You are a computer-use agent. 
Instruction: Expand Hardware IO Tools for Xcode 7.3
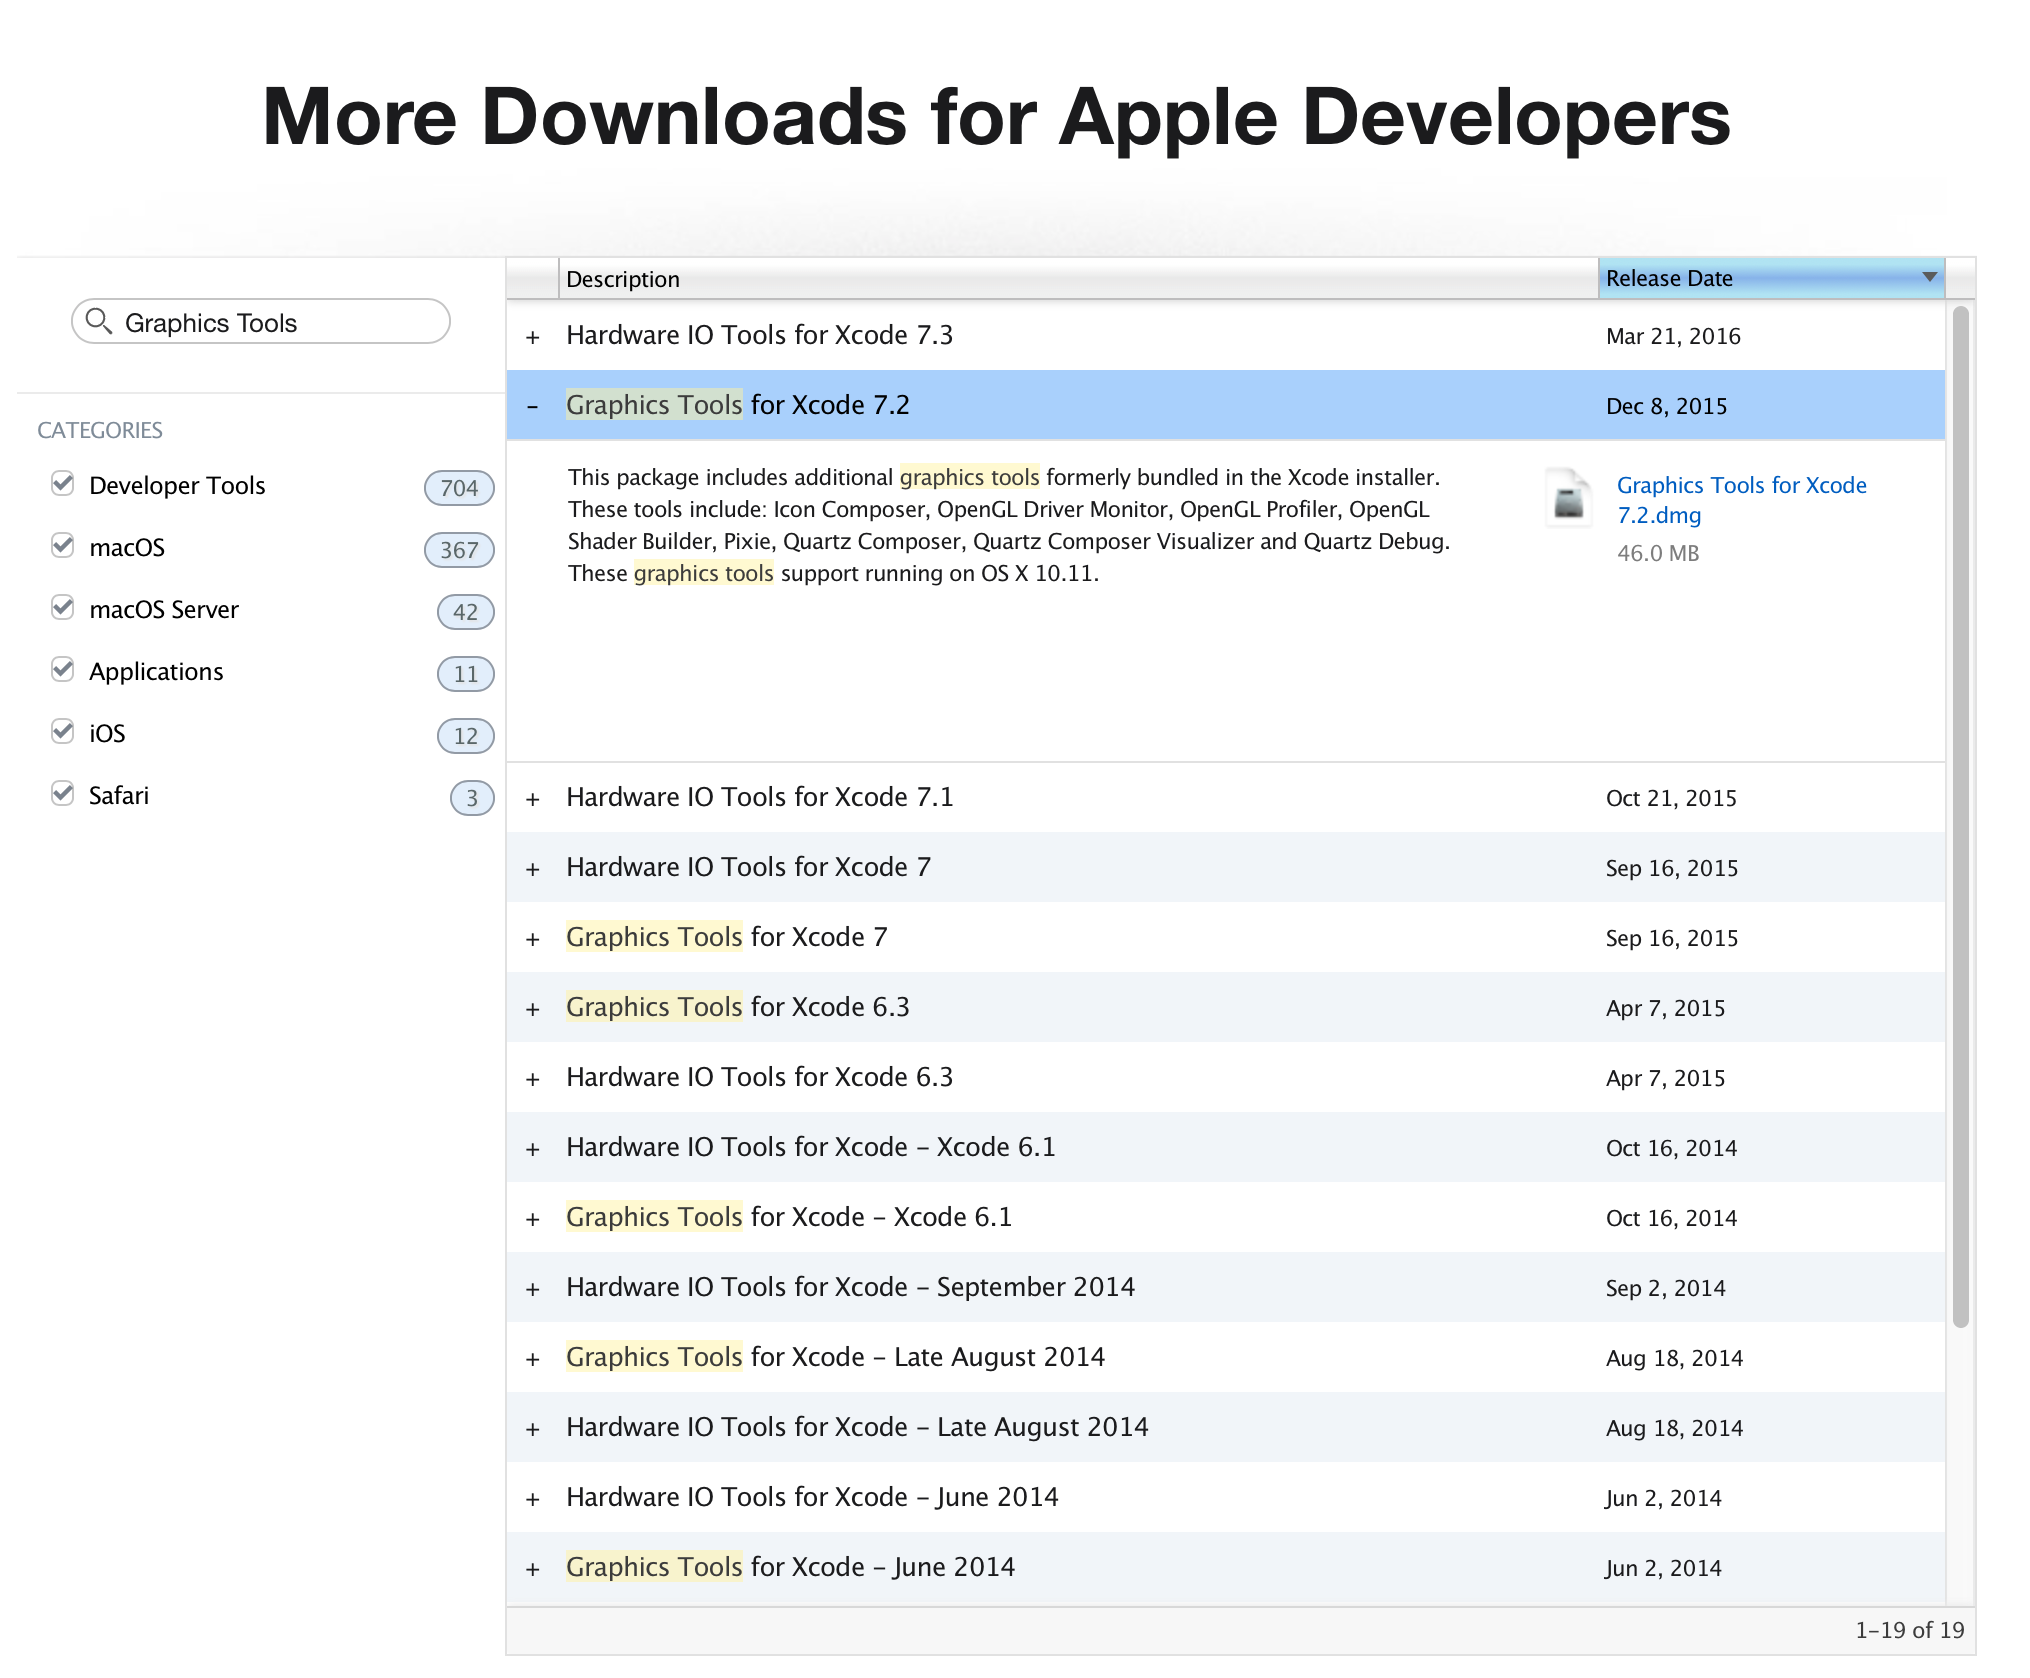click(x=532, y=337)
